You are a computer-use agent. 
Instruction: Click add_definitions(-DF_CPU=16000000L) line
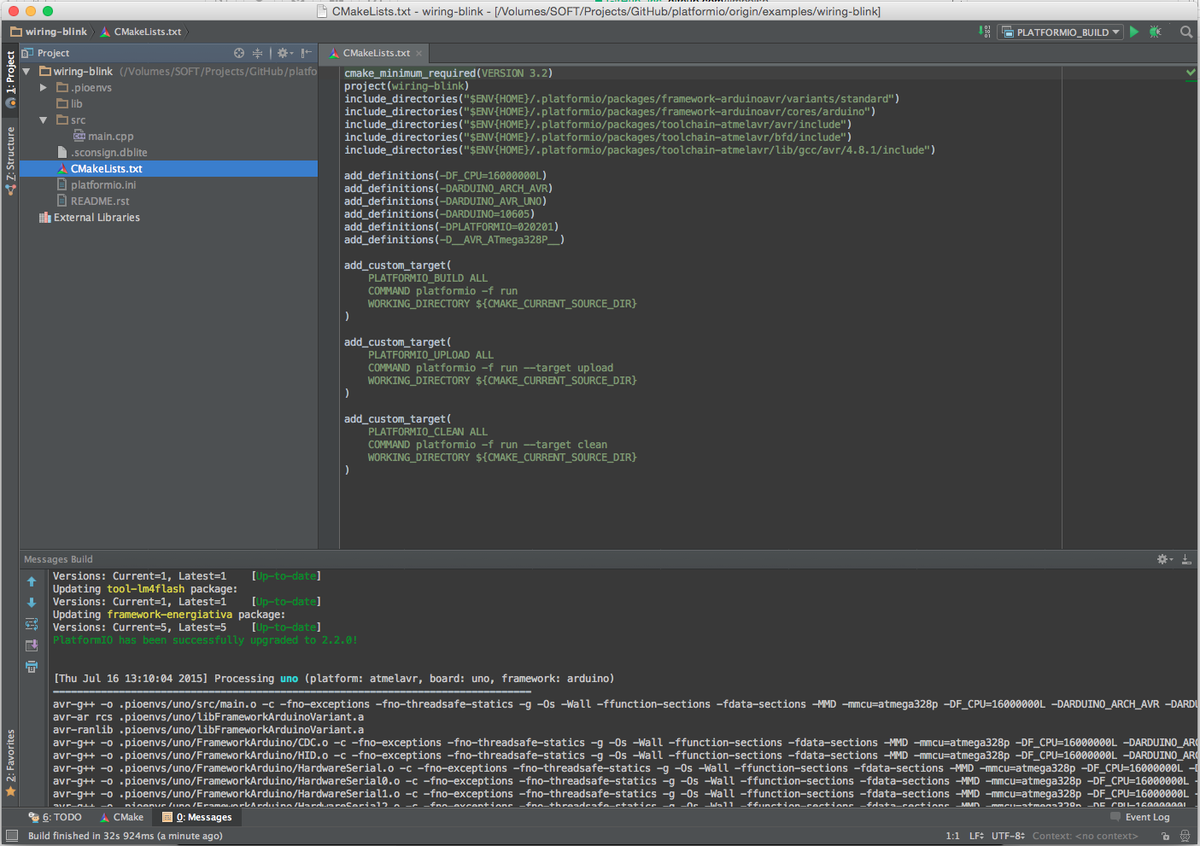[446, 175]
